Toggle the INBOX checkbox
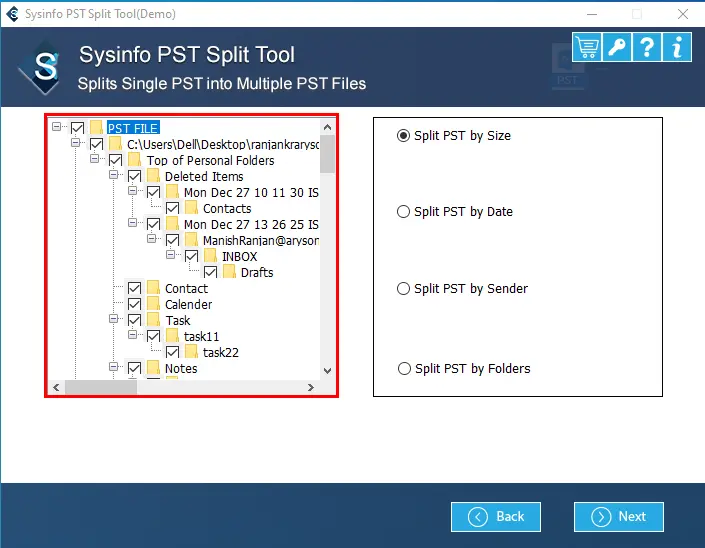705x548 pixels. click(x=192, y=256)
